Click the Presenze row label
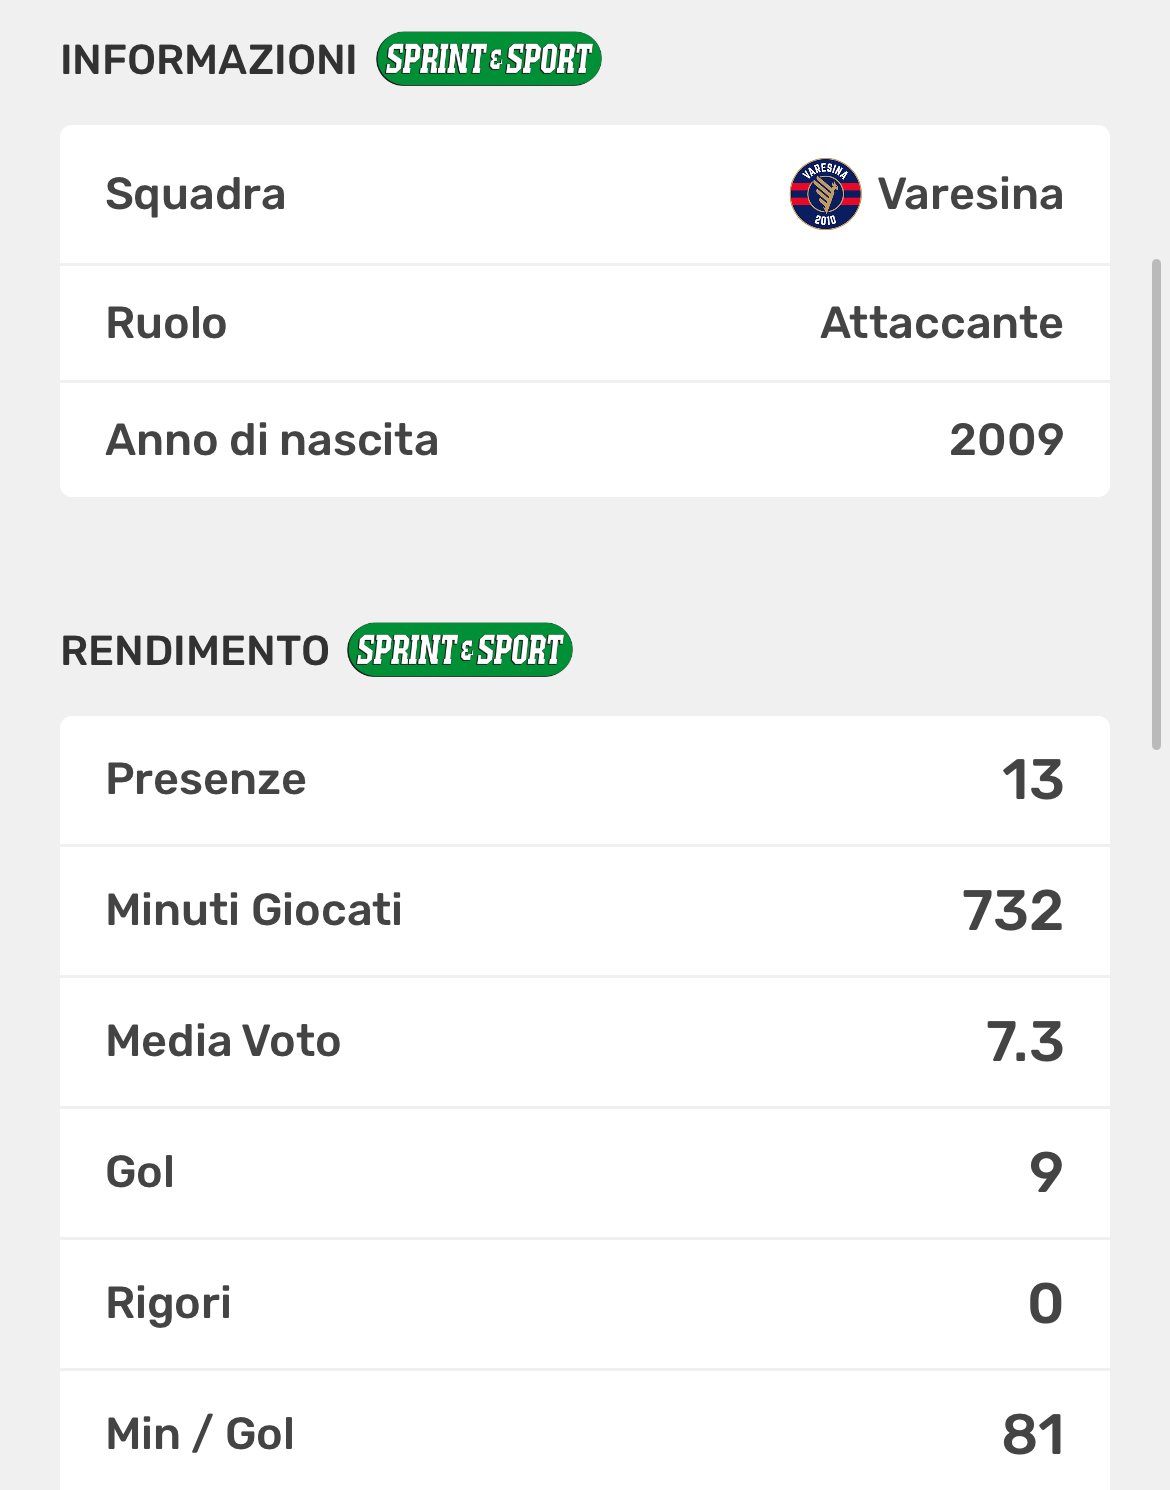 click(x=206, y=779)
